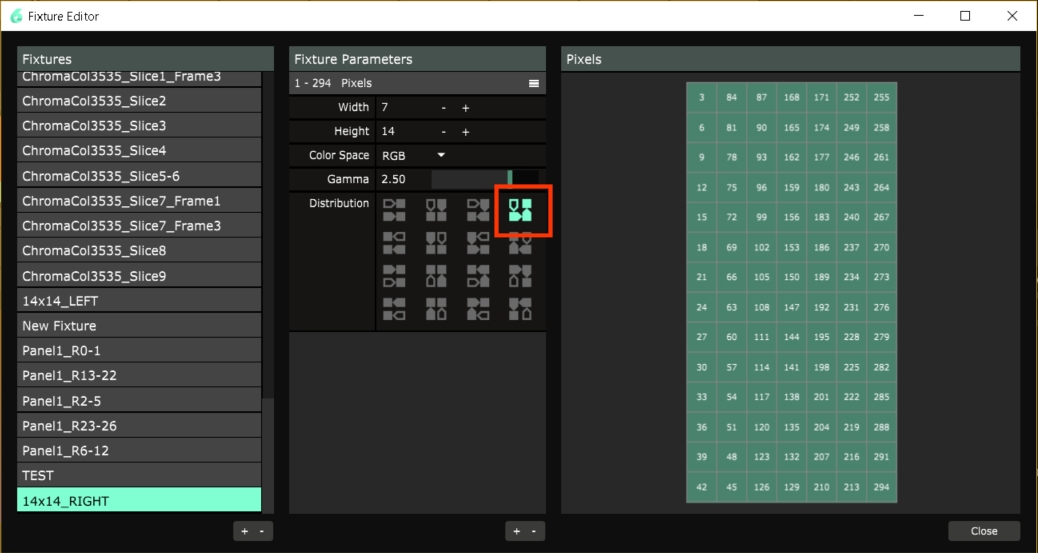Select fixture ChromaCol3535_Slice8
Screen dimensions: 1038x553
pyautogui.click(x=139, y=251)
